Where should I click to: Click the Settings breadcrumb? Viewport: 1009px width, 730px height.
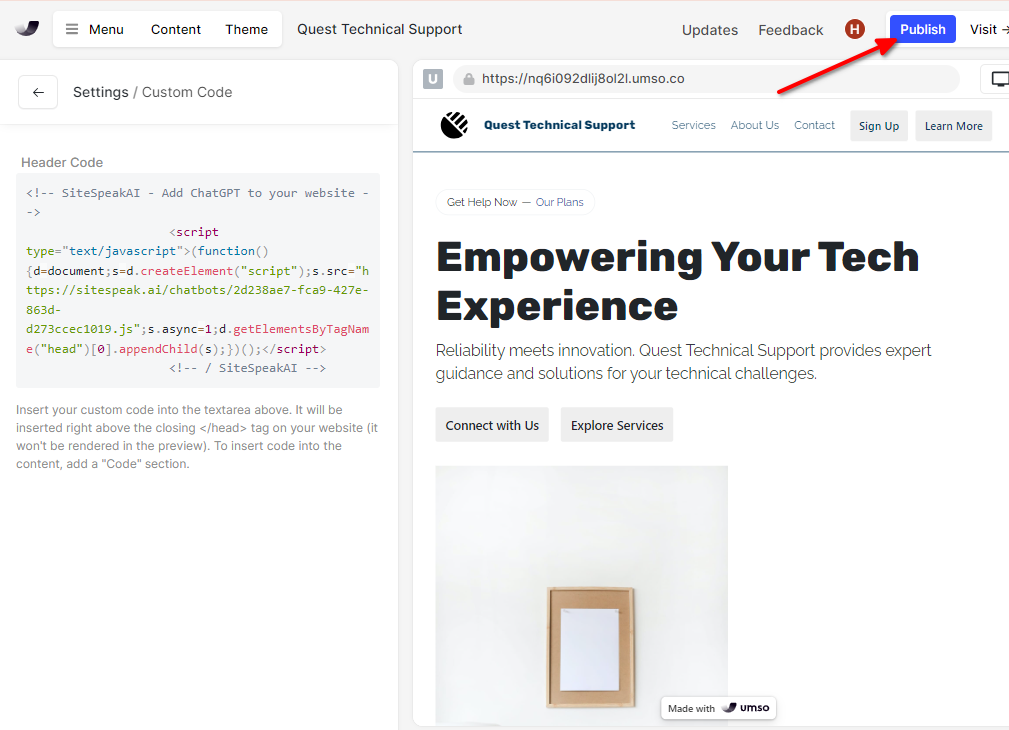[100, 92]
